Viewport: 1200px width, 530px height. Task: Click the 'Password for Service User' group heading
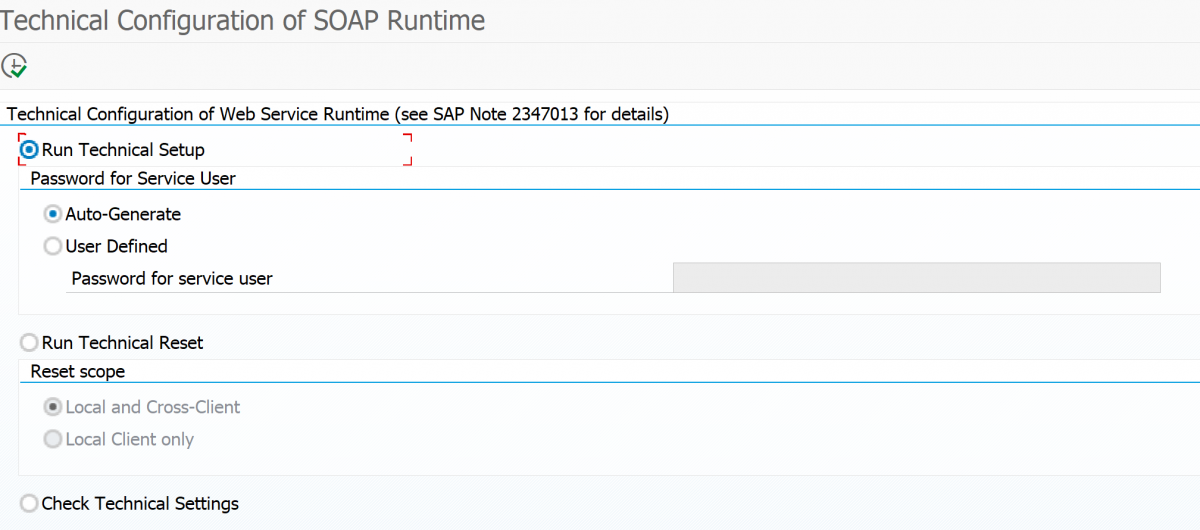pyautogui.click(x=133, y=178)
